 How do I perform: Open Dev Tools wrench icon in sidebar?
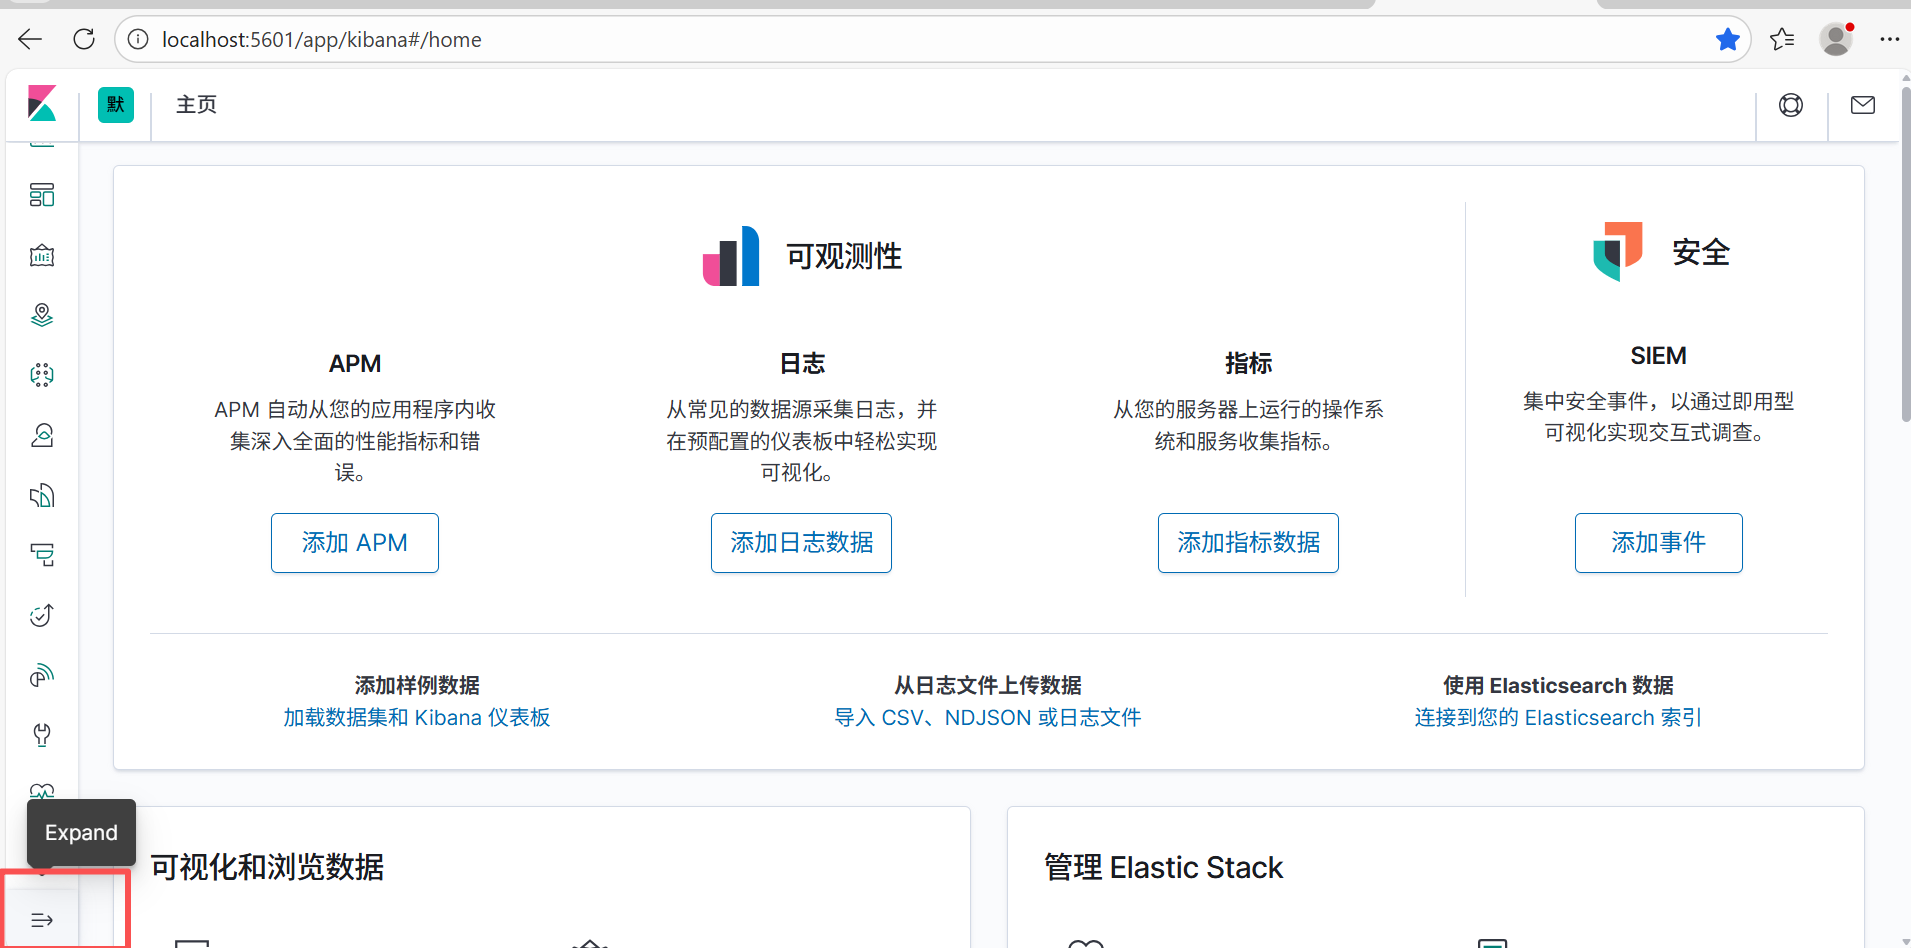point(42,735)
